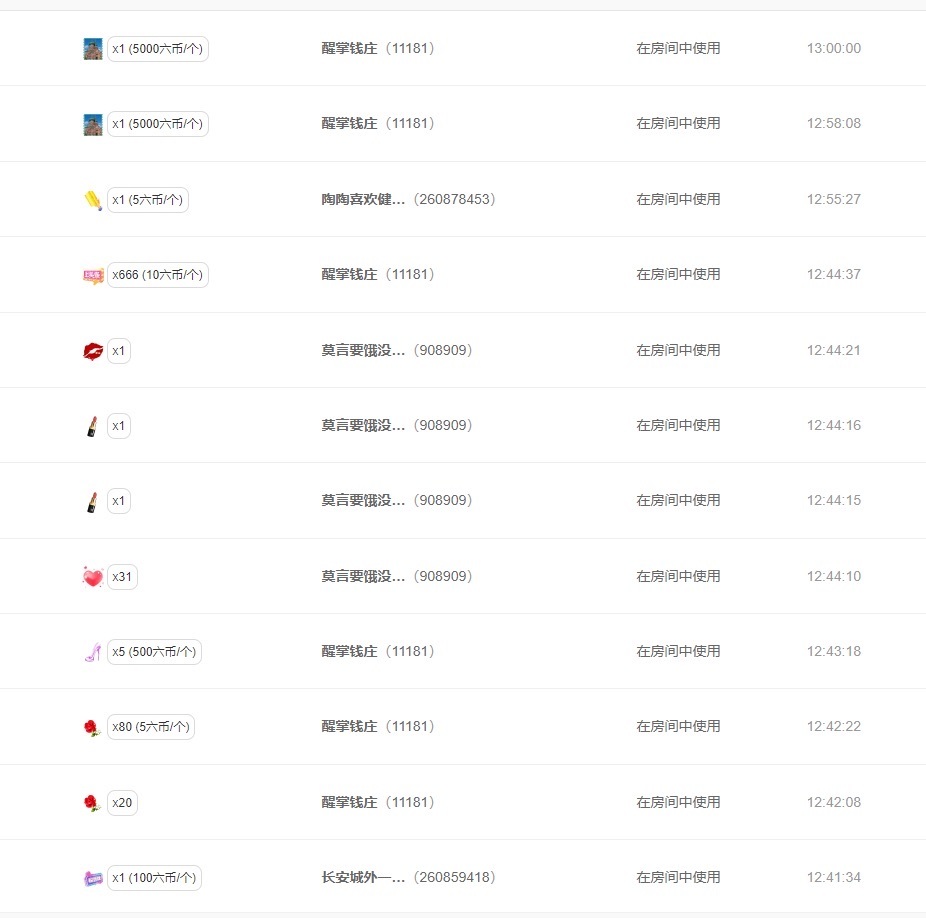Click the x31 quantity tag
This screenshot has width=926, height=918.
[x=122, y=577]
